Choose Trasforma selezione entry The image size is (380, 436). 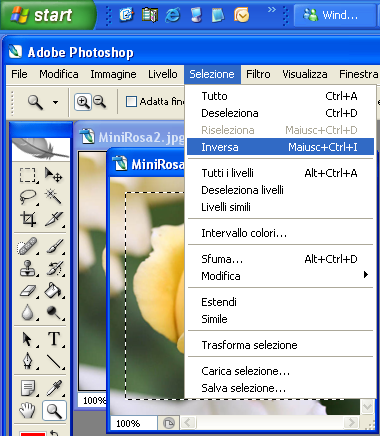(280, 345)
